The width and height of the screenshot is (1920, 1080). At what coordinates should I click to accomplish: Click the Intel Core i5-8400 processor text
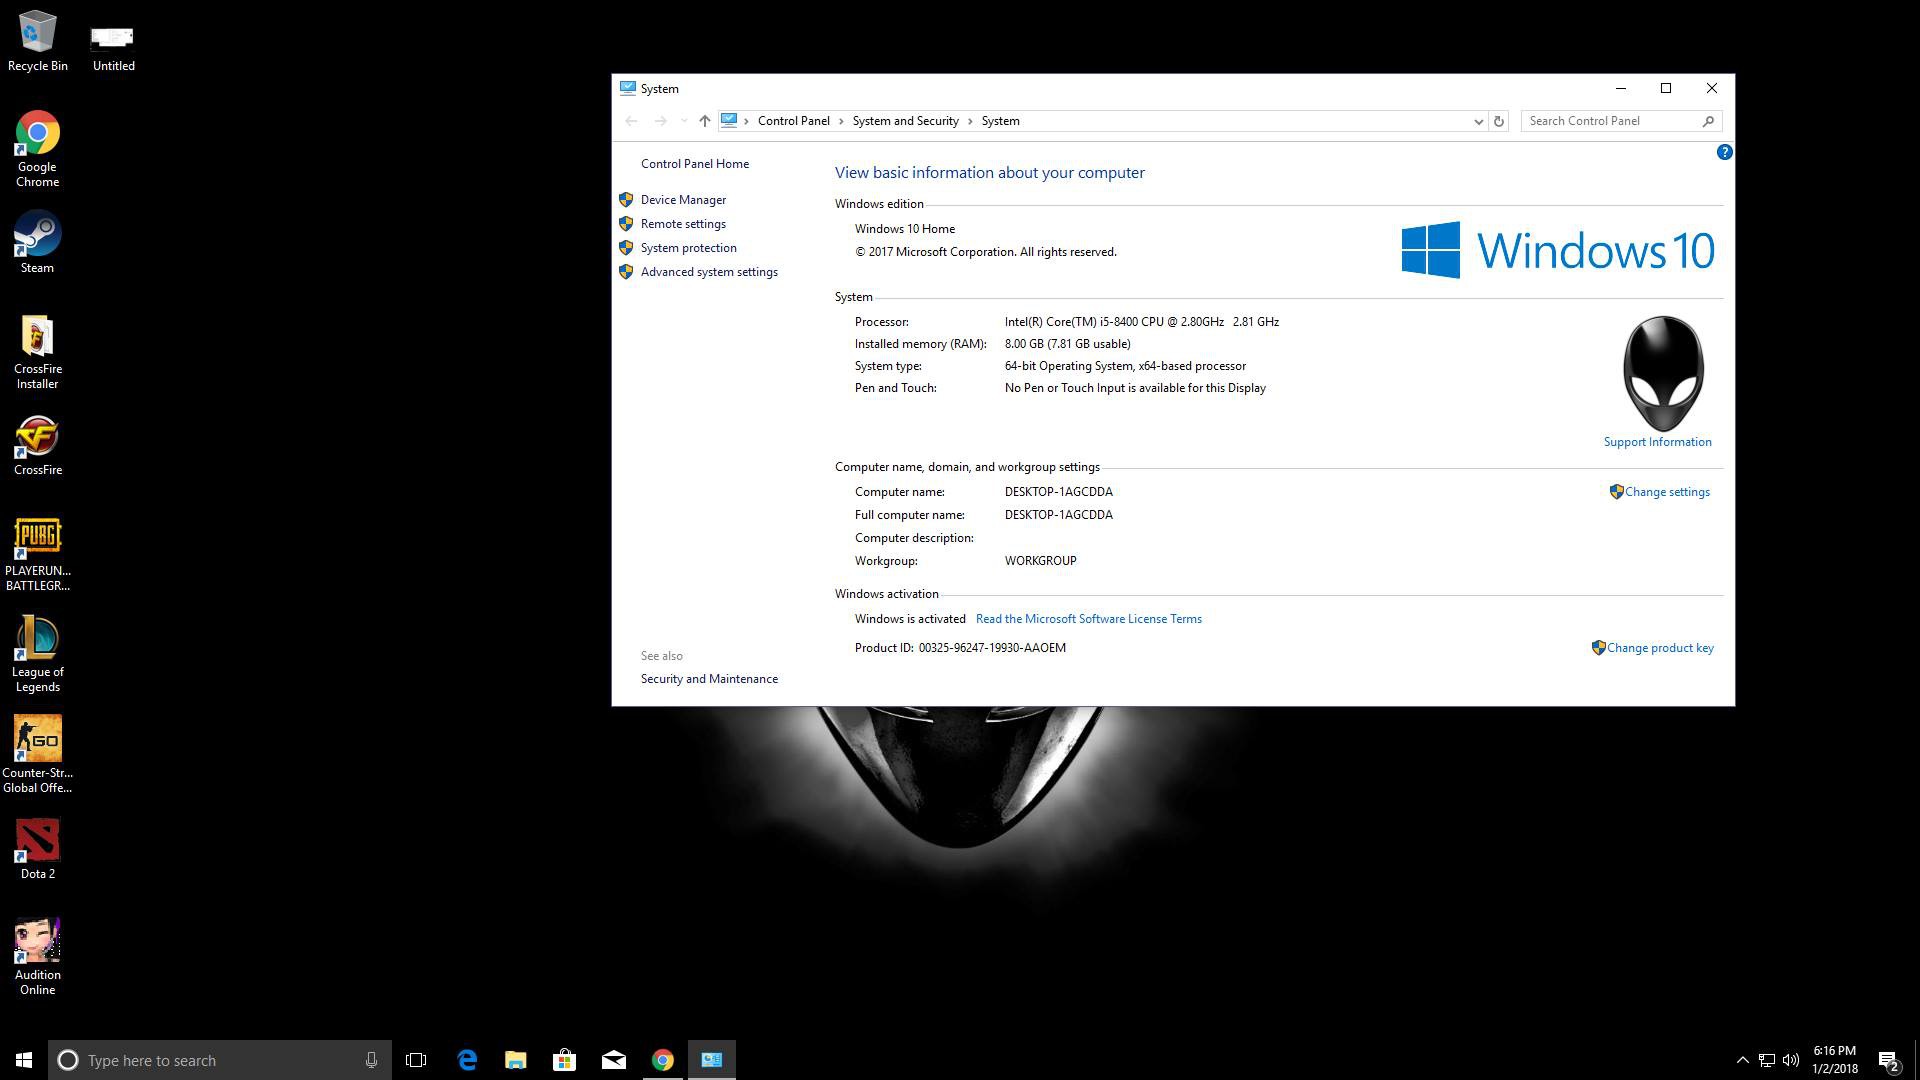(x=1141, y=322)
